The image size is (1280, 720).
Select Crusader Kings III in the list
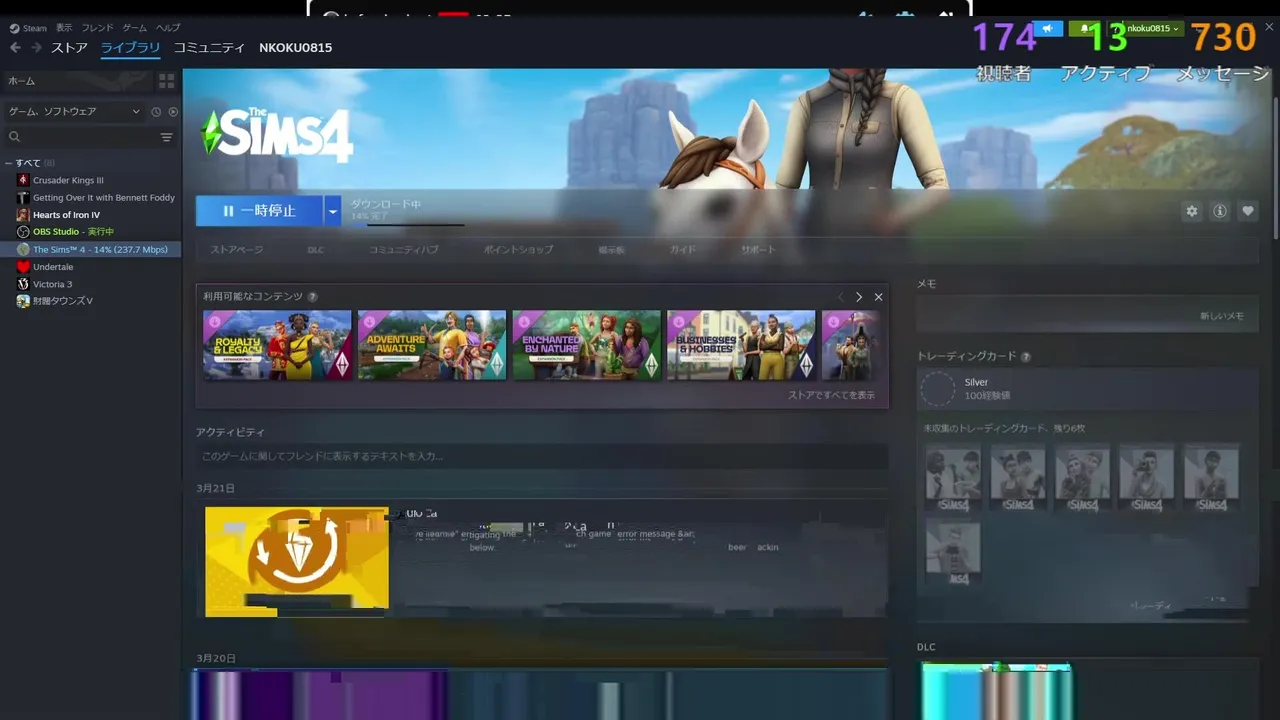(68, 180)
